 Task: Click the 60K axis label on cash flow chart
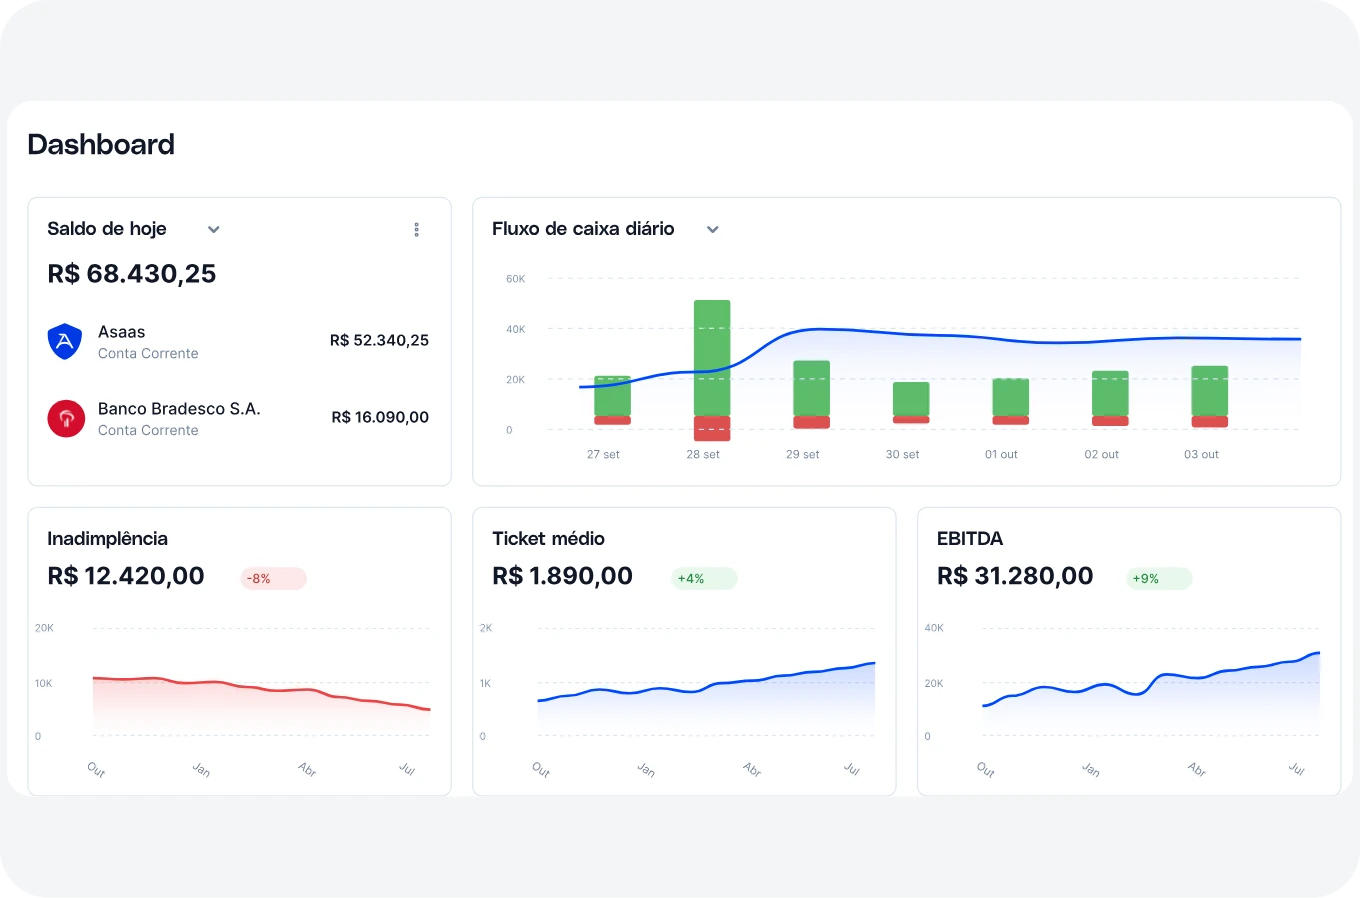(x=515, y=279)
